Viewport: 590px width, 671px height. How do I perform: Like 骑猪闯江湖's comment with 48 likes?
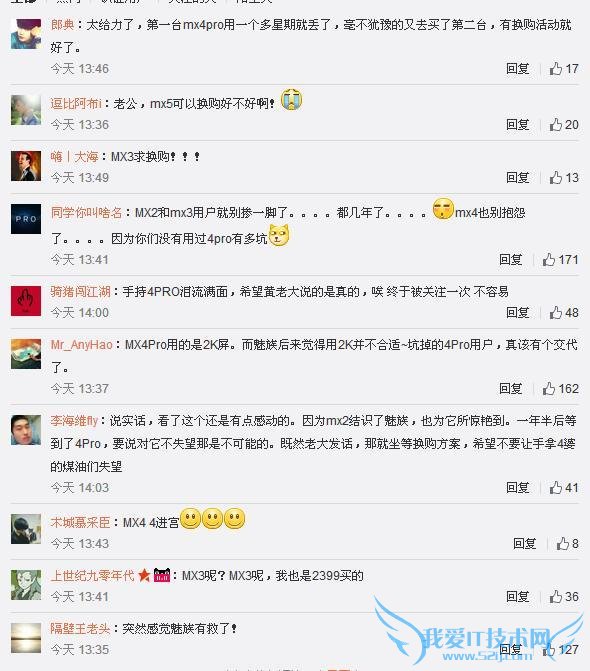tap(564, 312)
